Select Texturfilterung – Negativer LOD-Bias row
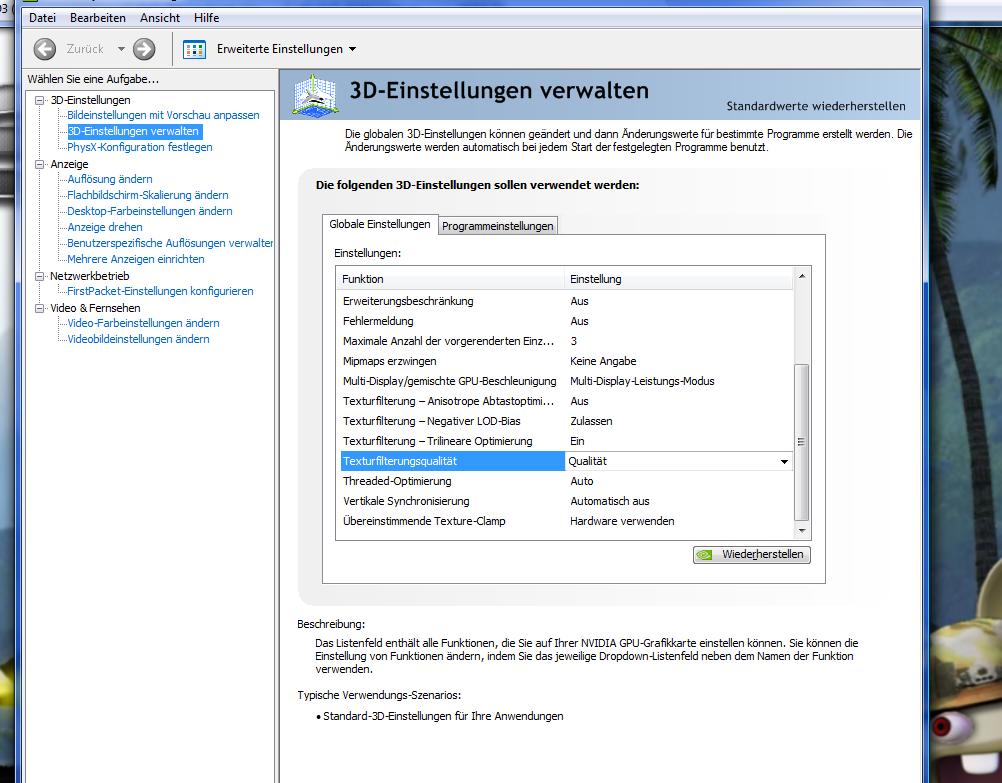 pyautogui.click(x=567, y=421)
